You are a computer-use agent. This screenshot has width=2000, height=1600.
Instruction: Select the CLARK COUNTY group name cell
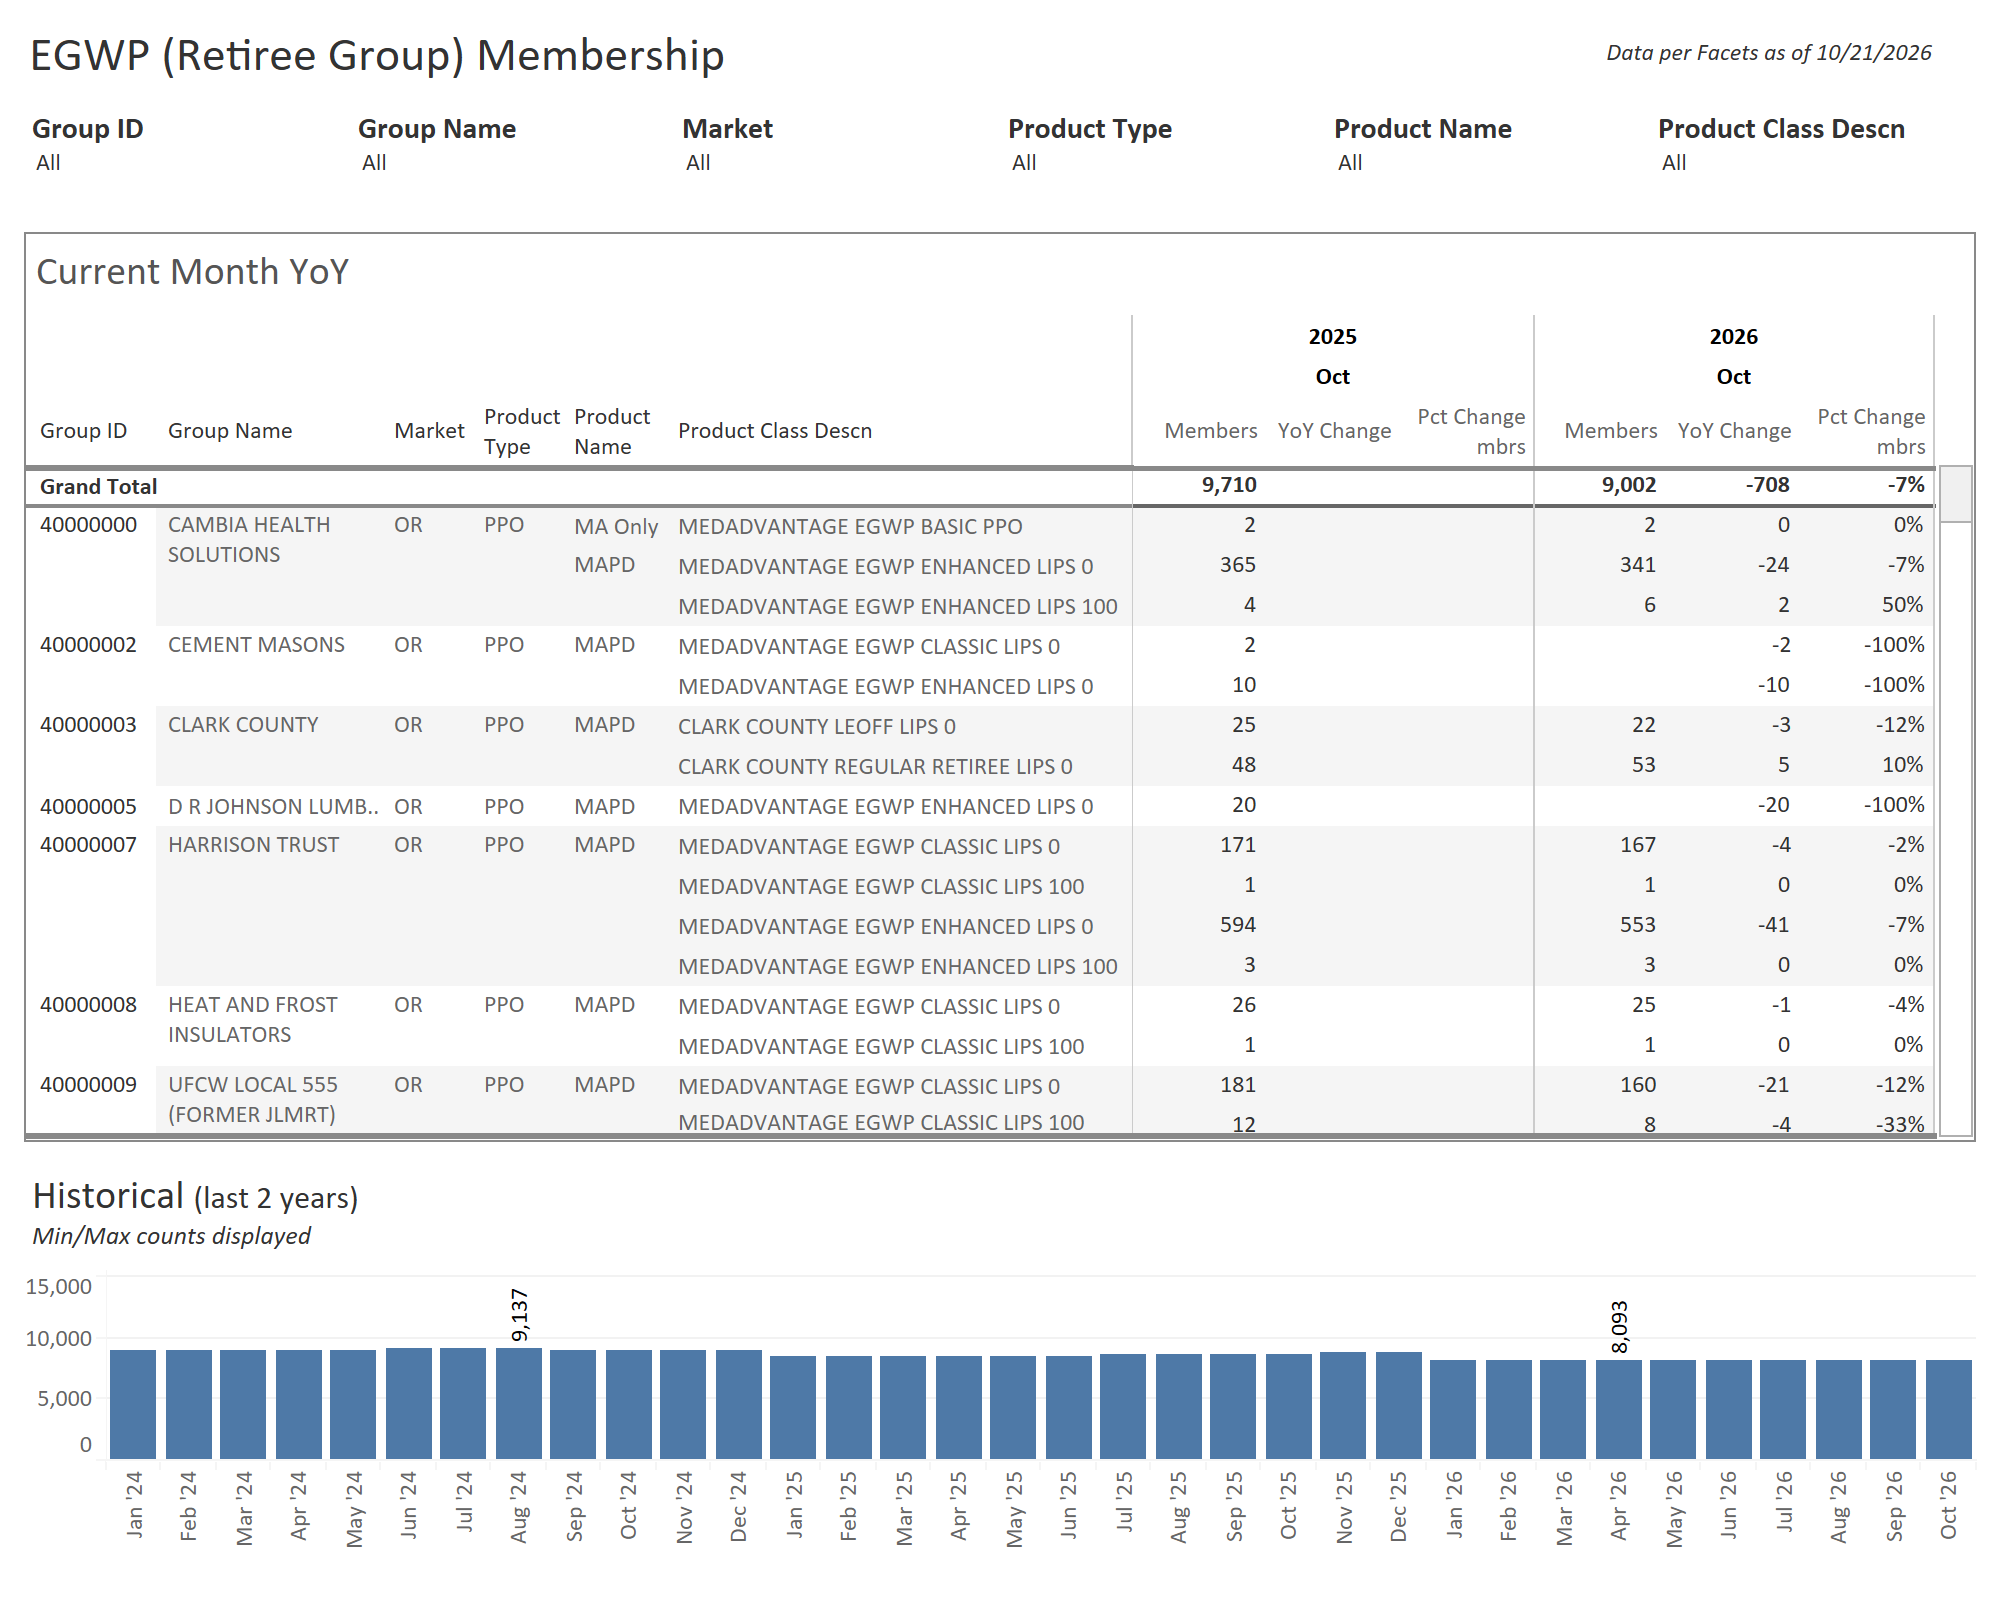(243, 725)
